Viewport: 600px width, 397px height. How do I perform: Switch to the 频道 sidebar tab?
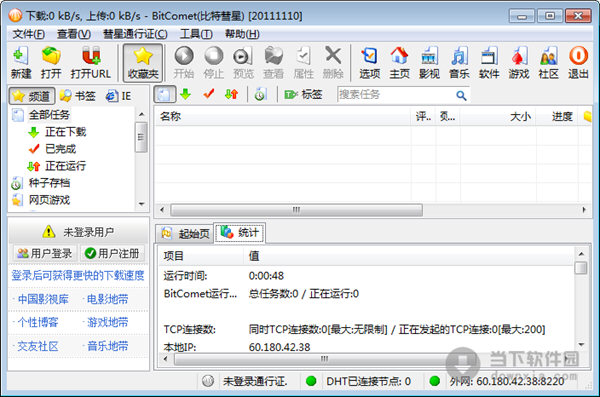pos(32,96)
